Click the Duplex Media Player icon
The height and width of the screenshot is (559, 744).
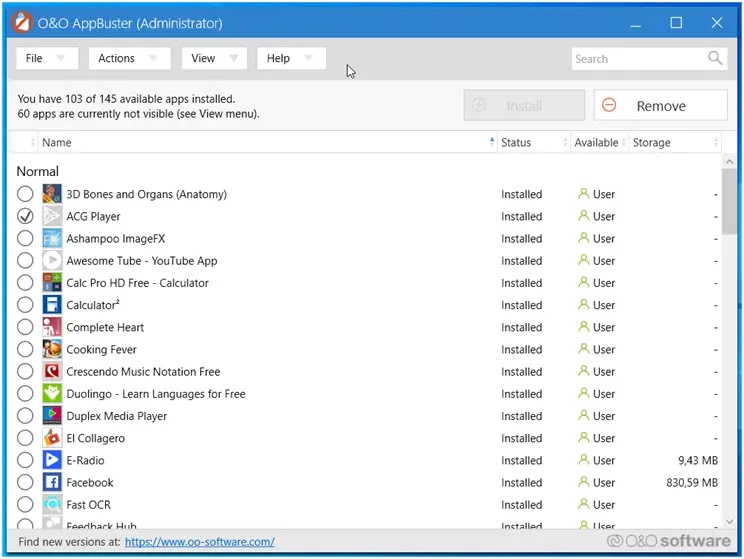(52, 416)
